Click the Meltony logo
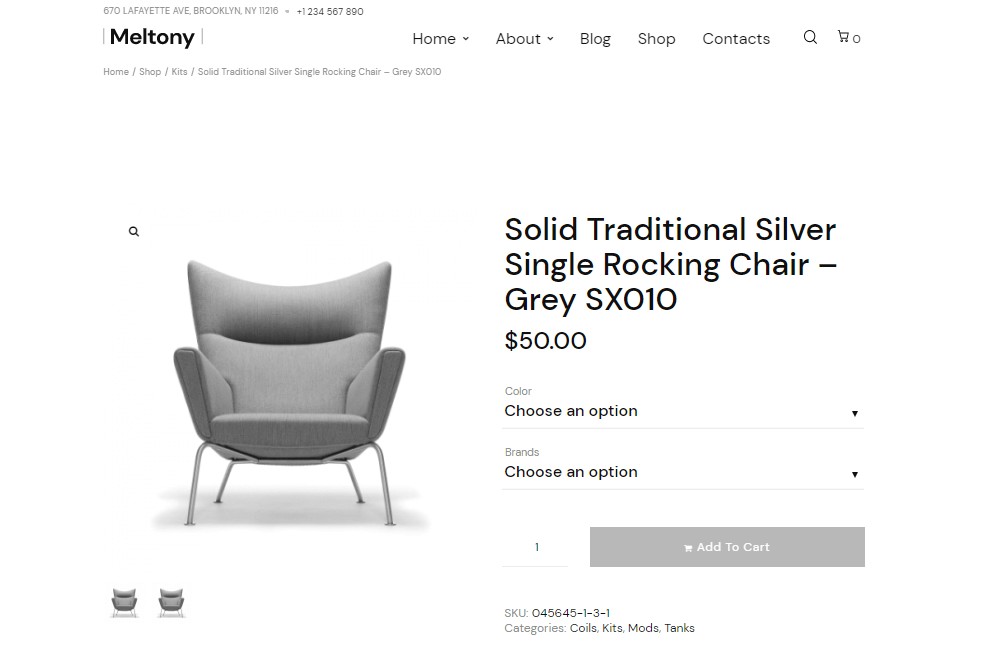Image resolution: width=1004 pixels, height=668 pixels. (152, 37)
